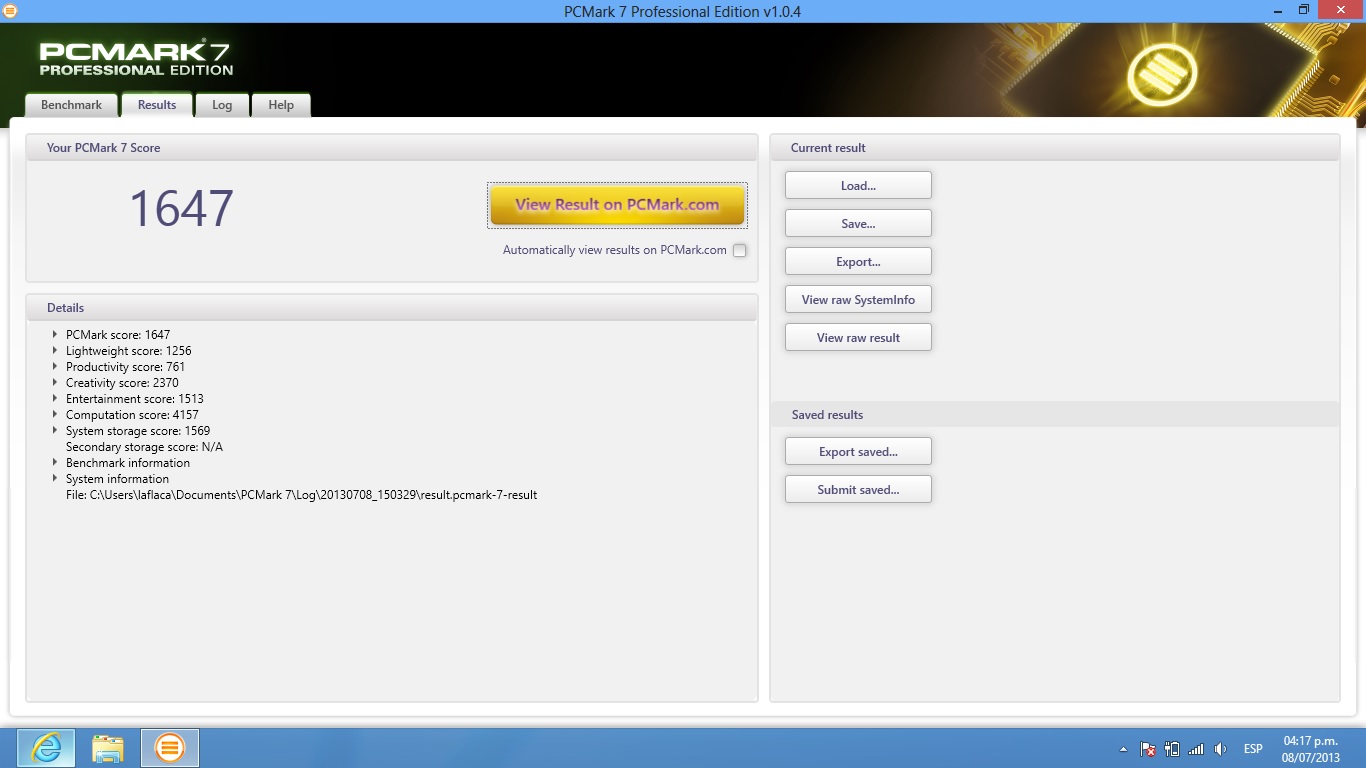Screen dimensions: 1366x768
Task: Expand the Productivity score row
Action: 55,366
